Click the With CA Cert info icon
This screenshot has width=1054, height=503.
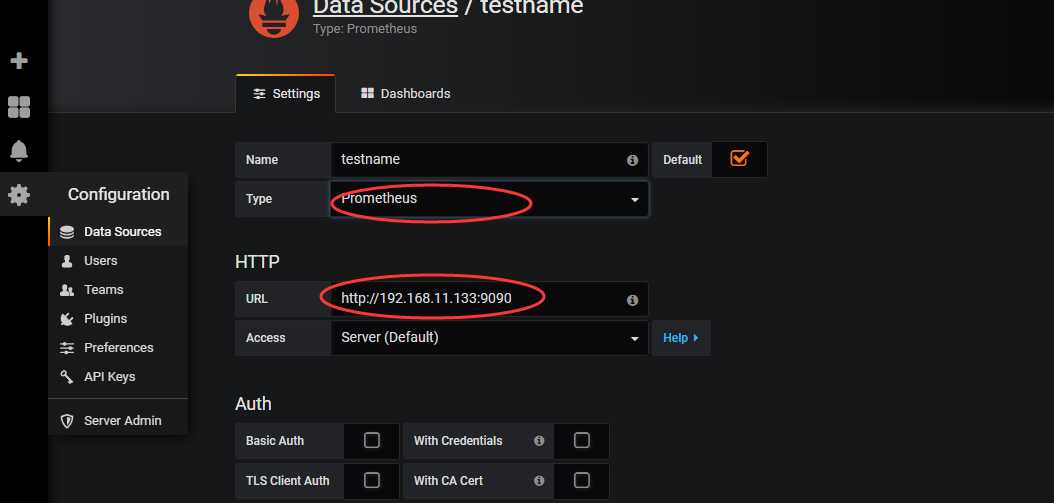pyautogui.click(x=538, y=481)
